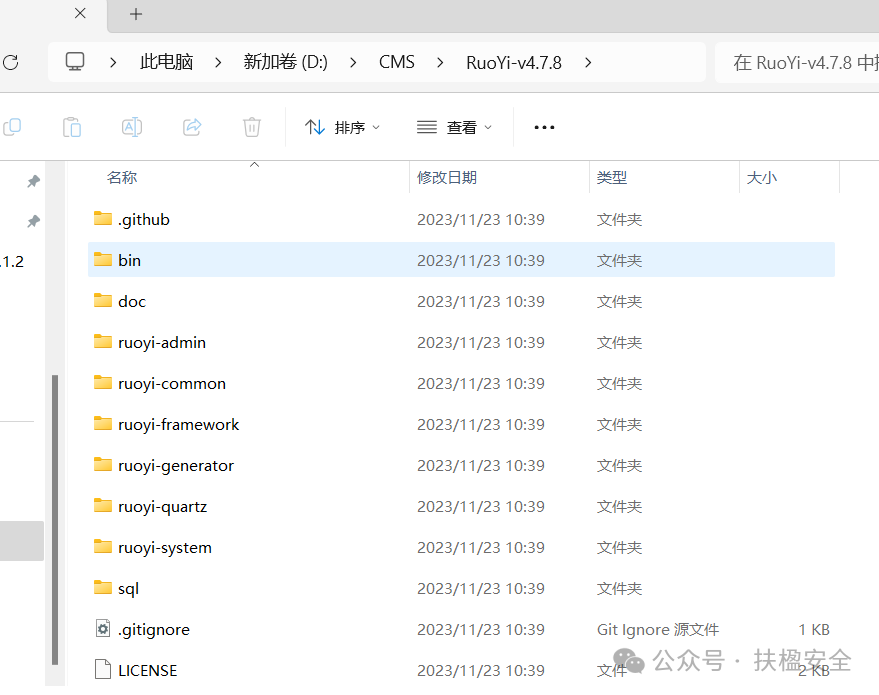Image resolution: width=879 pixels, height=695 pixels.
Task: Sort by 大小 column header
Action: click(762, 178)
